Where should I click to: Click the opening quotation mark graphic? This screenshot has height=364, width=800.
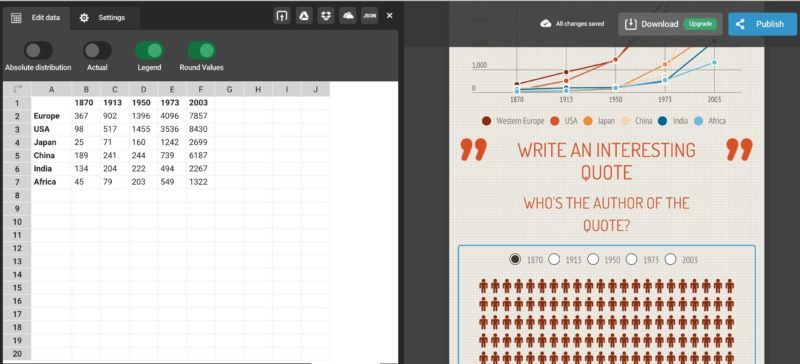(473, 150)
